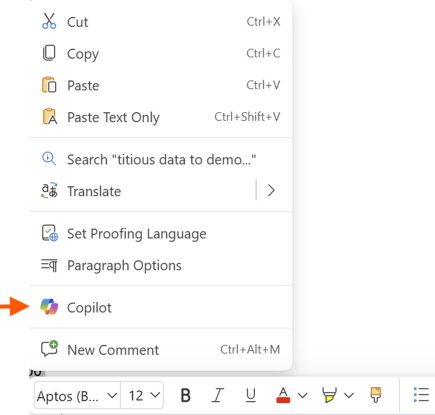Select Paste Text Only menu entry

tap(161, 117)
